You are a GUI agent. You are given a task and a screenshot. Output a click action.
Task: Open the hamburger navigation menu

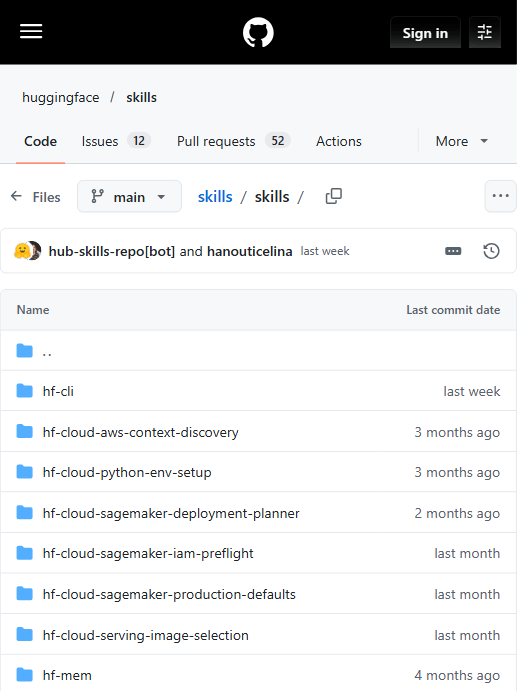click(31, 31)
